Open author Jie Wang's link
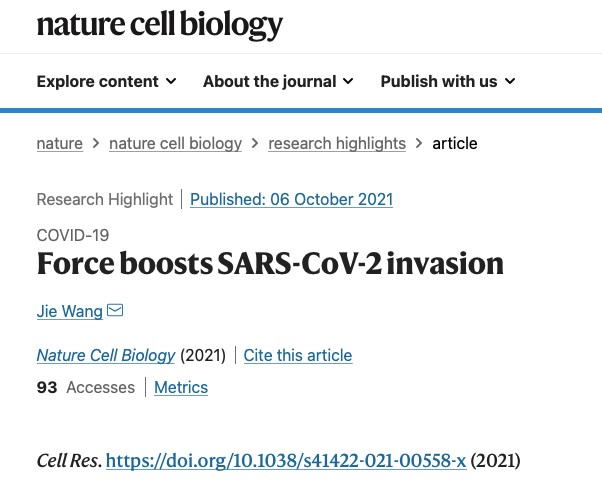Screen dimensions: 602x502 (70, 311)
